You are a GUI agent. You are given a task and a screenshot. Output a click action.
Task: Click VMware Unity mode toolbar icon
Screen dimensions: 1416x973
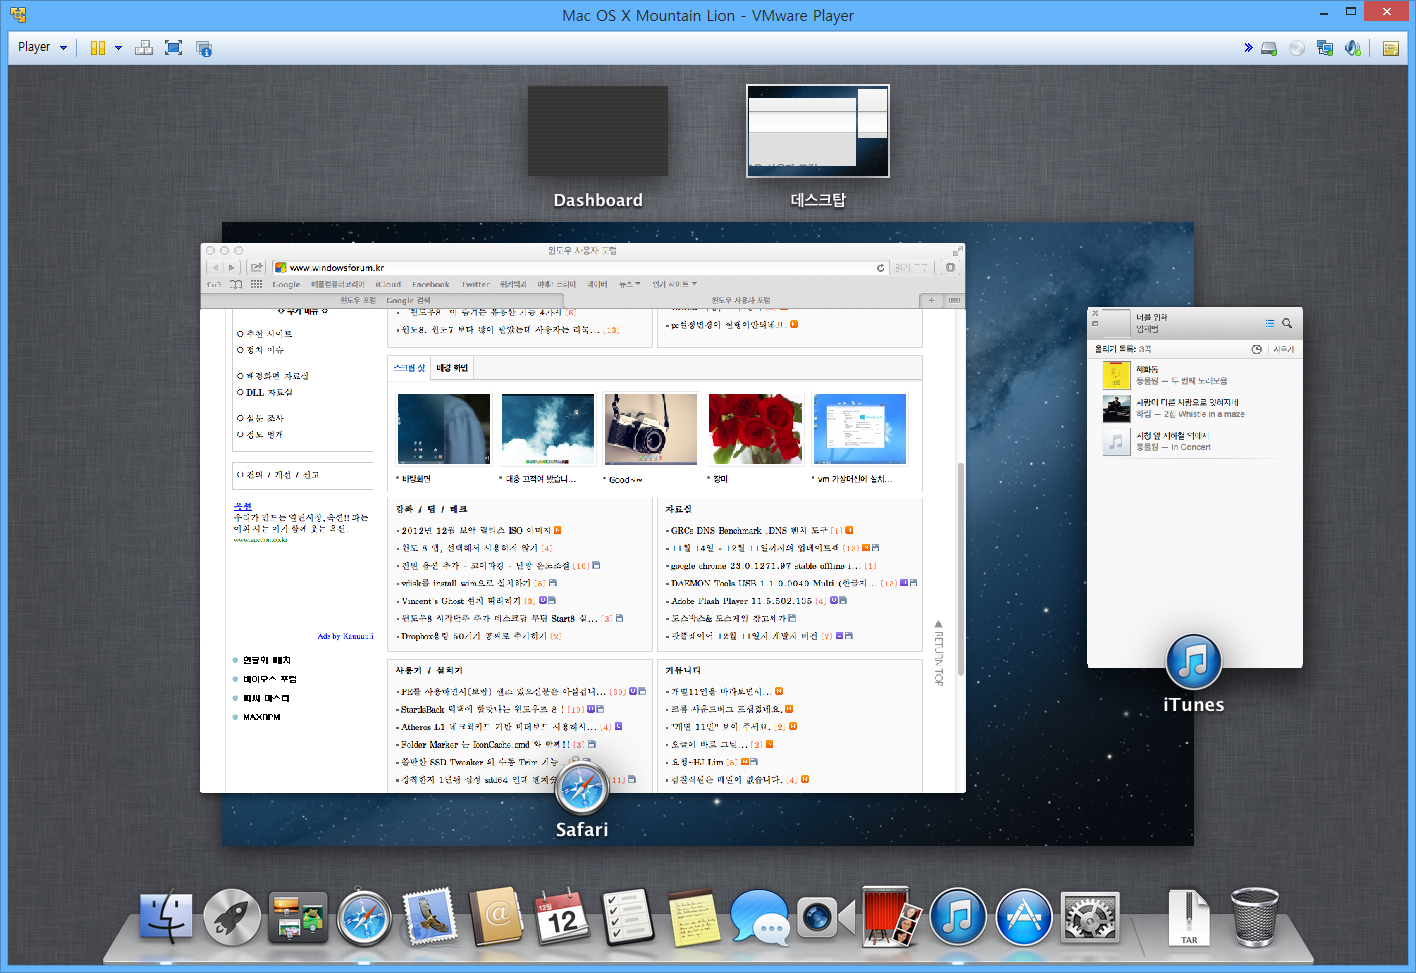(x=204, y=48)
